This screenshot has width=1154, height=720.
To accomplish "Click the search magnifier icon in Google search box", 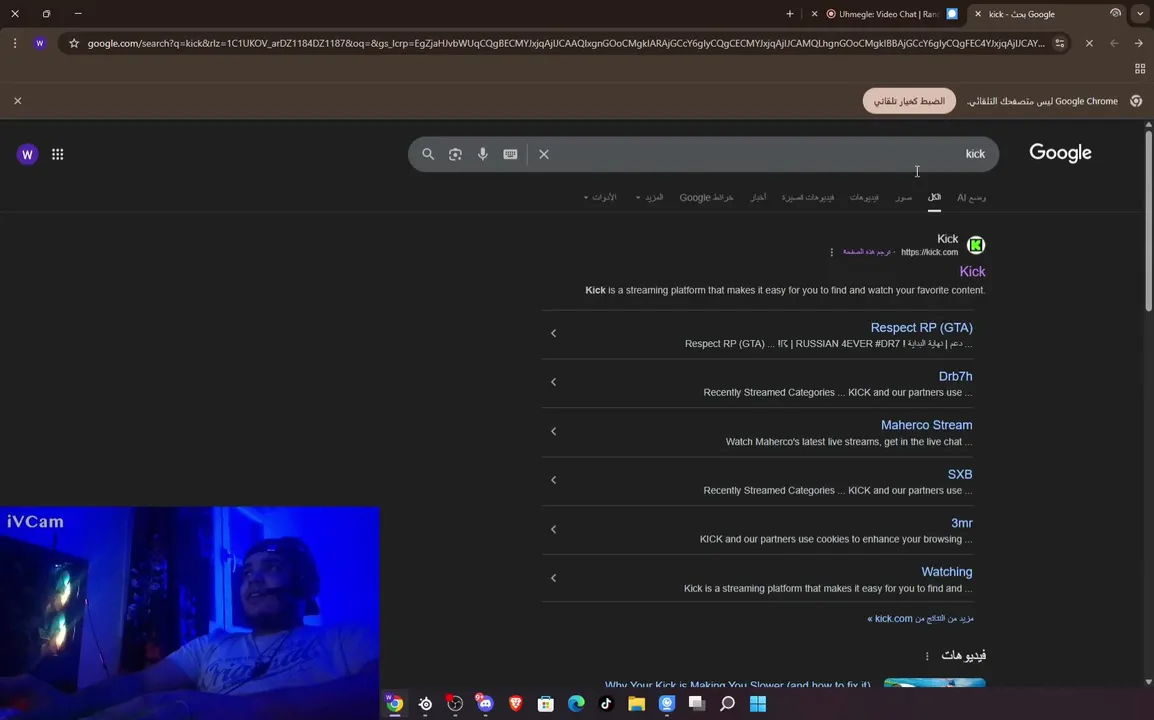I will [x=428, y=154].
